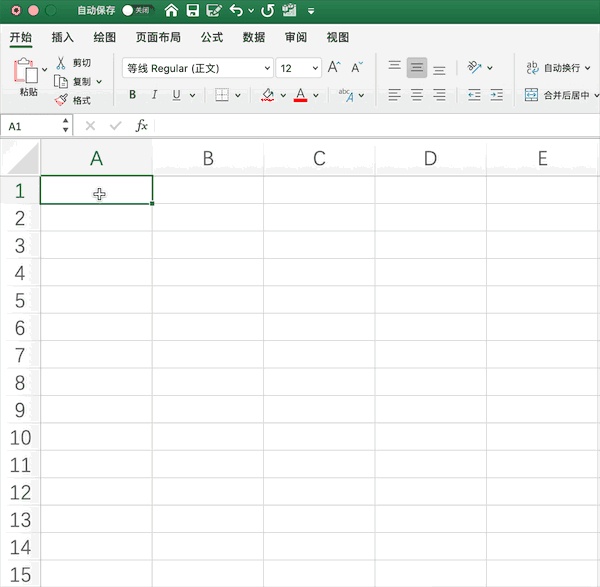Select column C header

(319, 158)
